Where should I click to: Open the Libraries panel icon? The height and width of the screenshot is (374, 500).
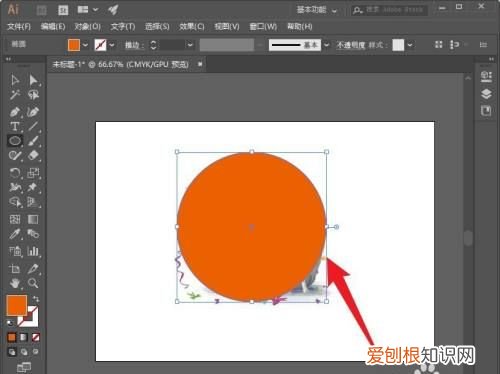[x=486, y=111]
